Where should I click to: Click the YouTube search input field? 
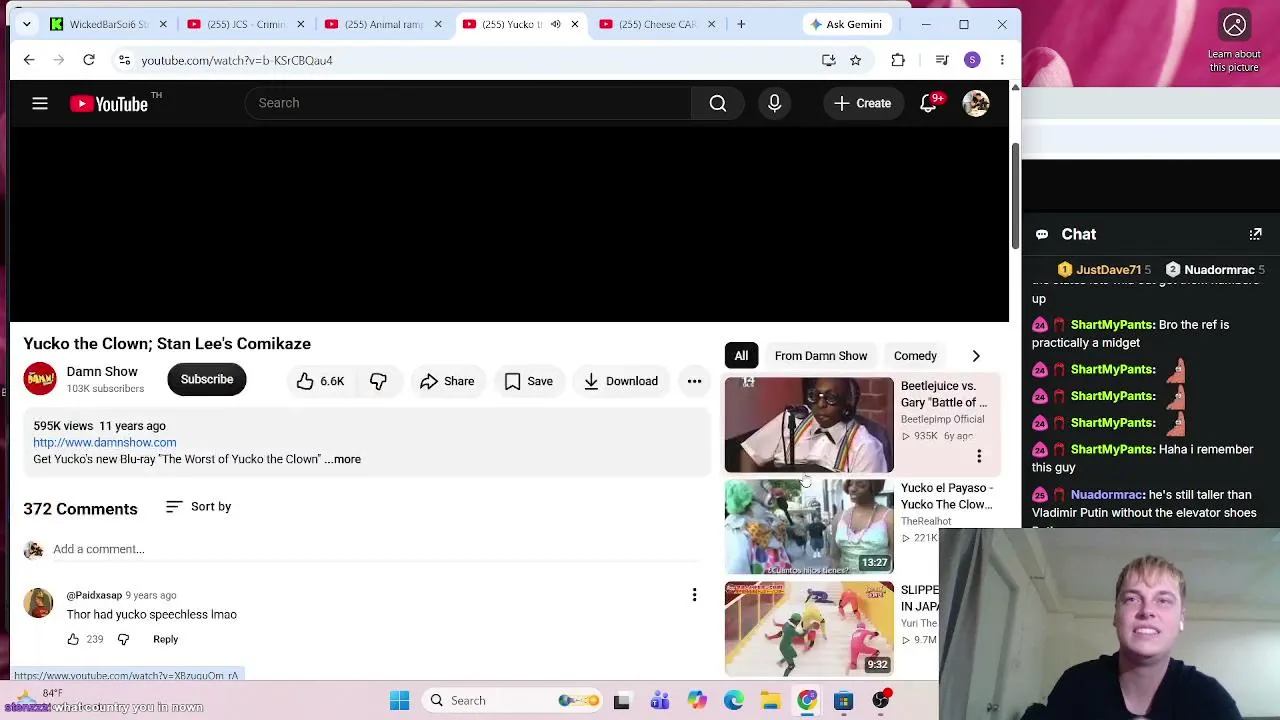coord(468,103)
